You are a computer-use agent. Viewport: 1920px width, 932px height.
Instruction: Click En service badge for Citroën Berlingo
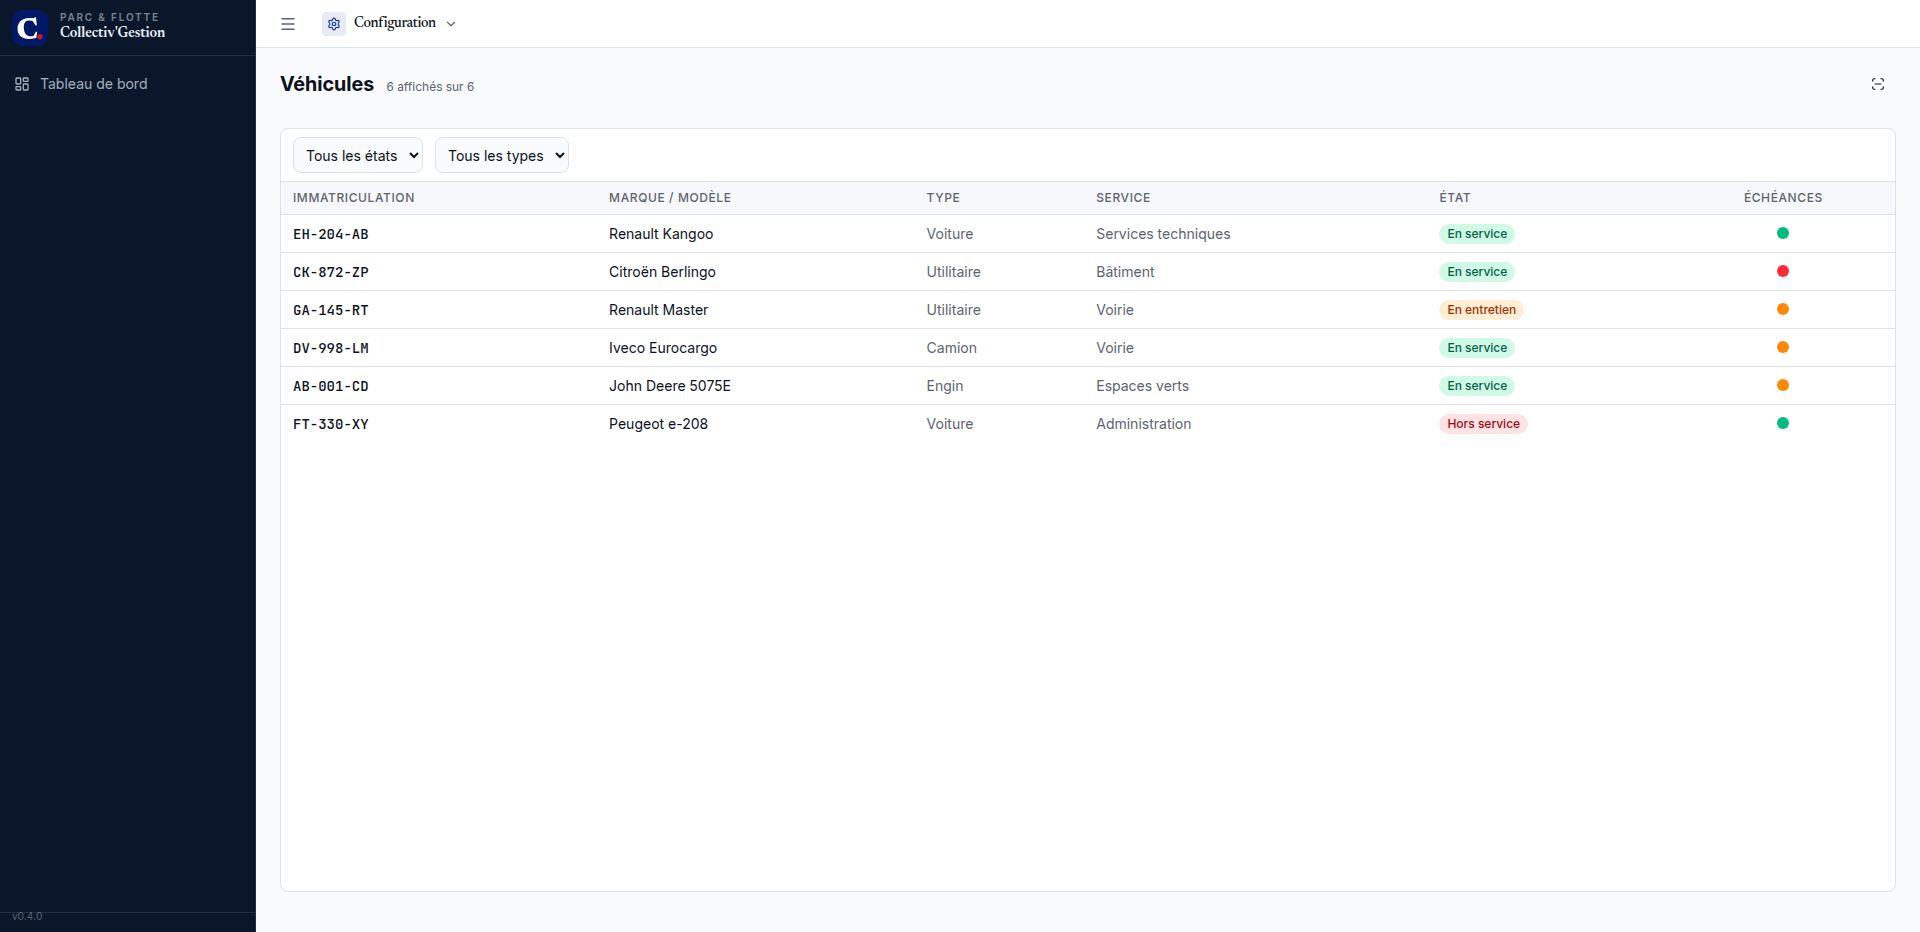[1477, 272]
